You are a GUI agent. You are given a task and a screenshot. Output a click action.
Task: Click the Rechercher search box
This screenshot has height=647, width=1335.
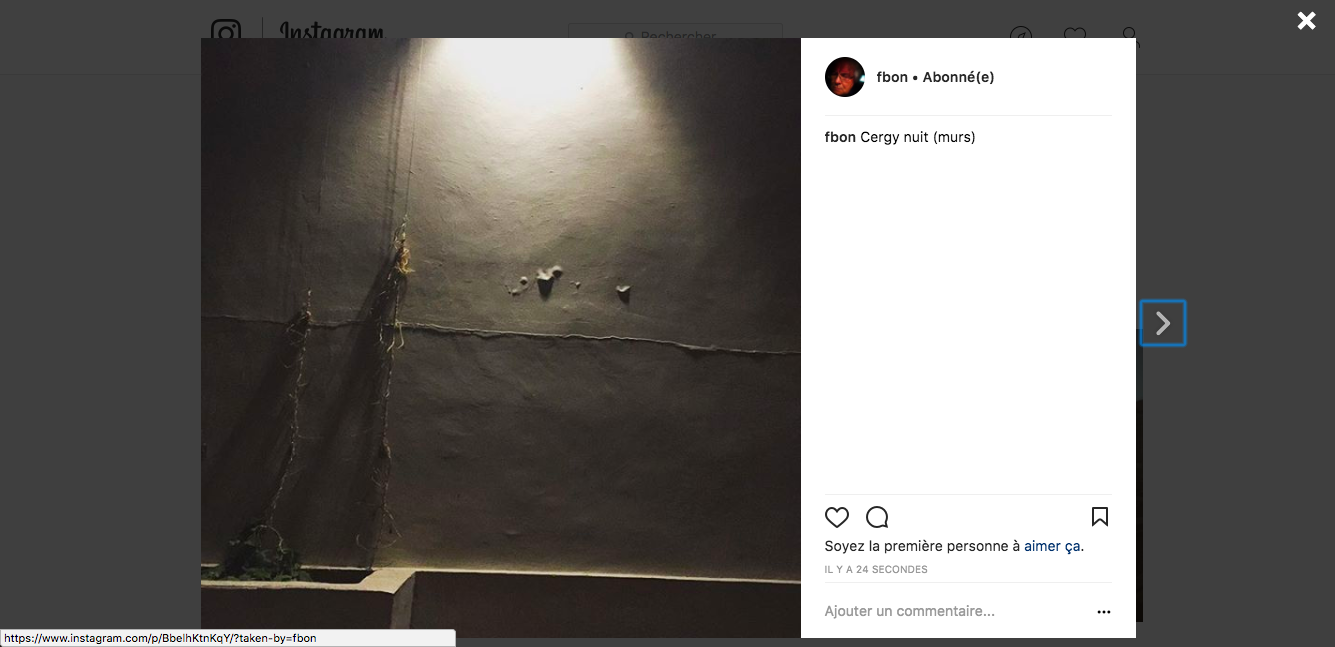point(675,31)
